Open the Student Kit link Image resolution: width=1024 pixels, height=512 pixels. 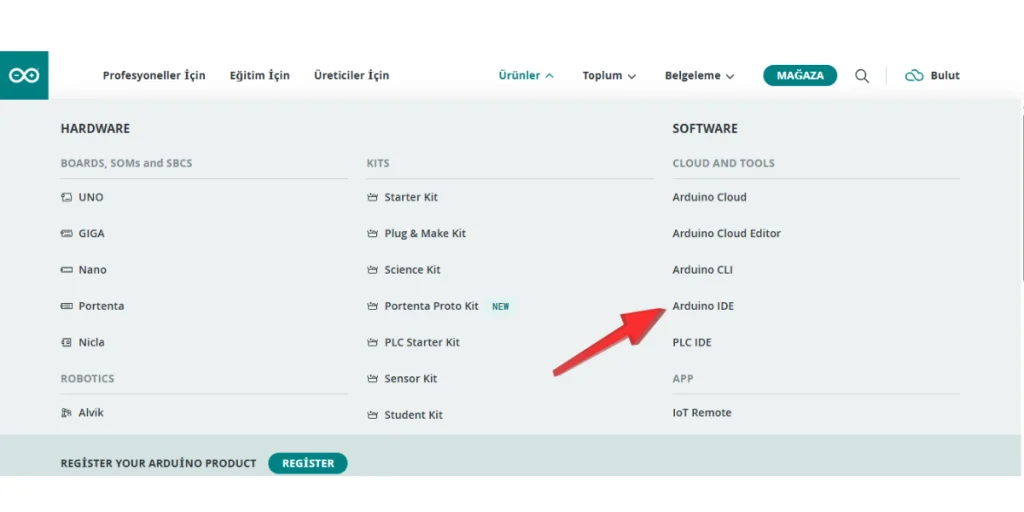click(413, 415)
